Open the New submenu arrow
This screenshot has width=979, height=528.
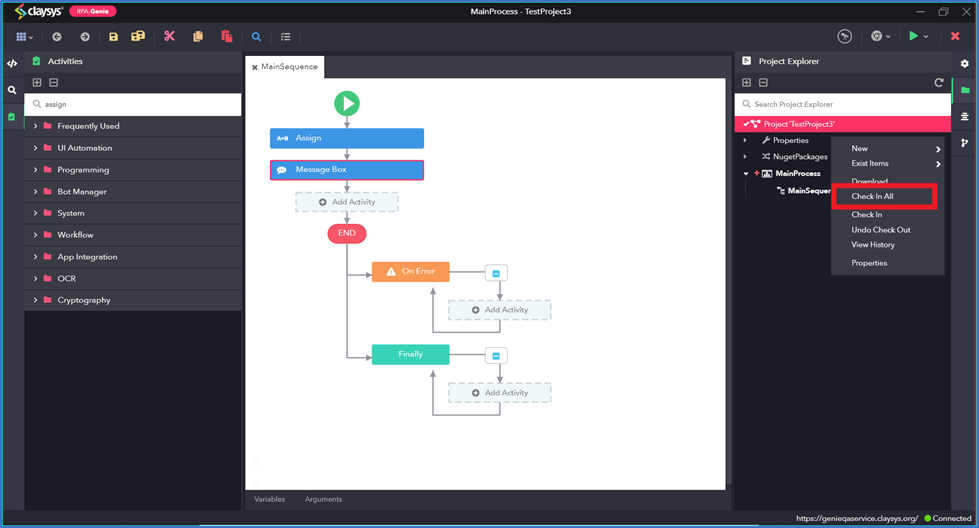pos(938,149)
